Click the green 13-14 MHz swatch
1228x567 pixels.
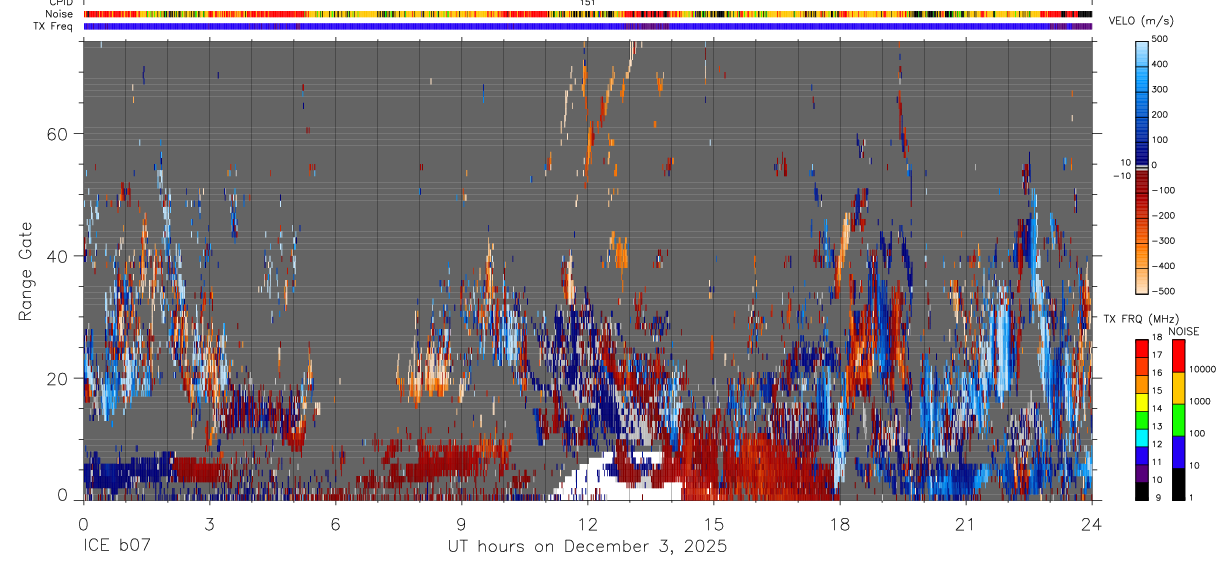click(1142, 419)
